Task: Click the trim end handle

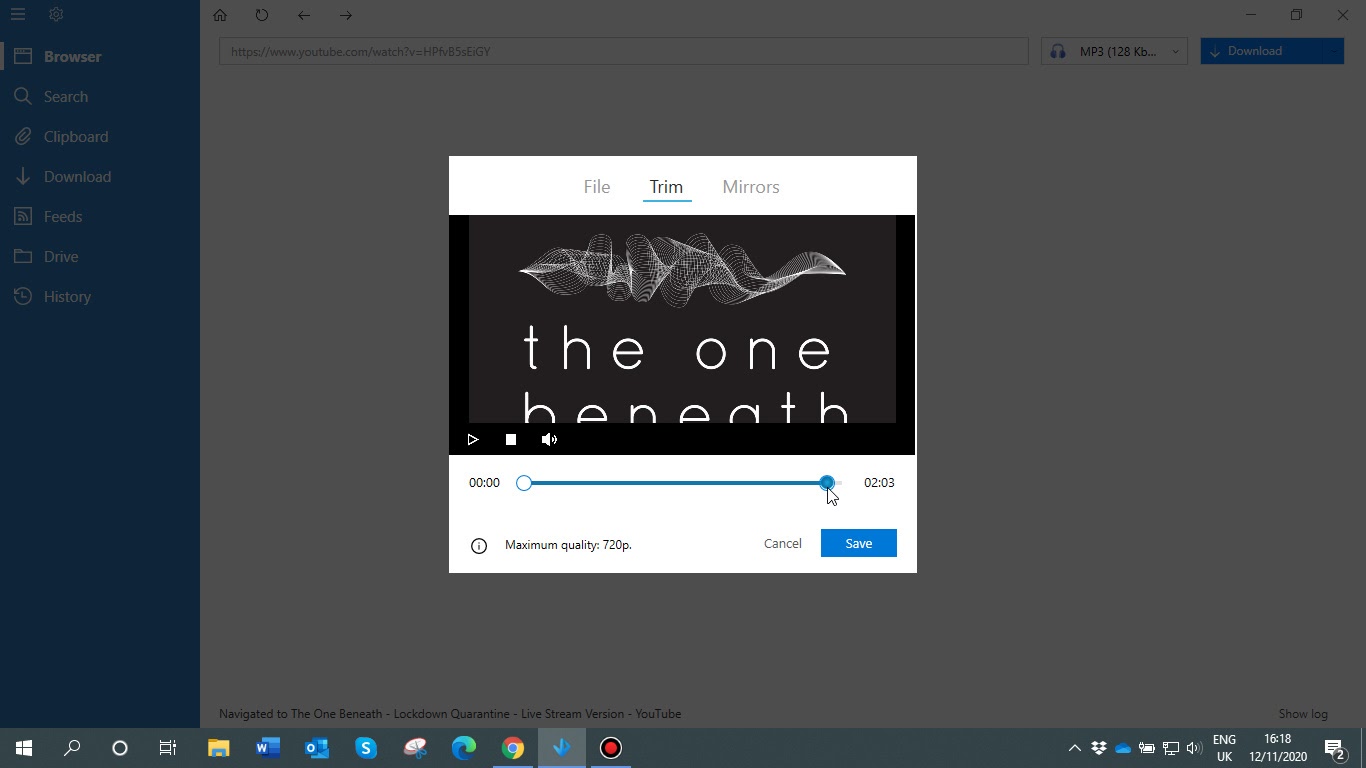Action: [827, 483]
